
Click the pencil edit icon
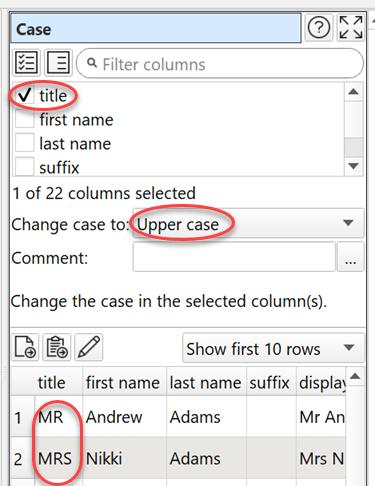coord(89,347)
